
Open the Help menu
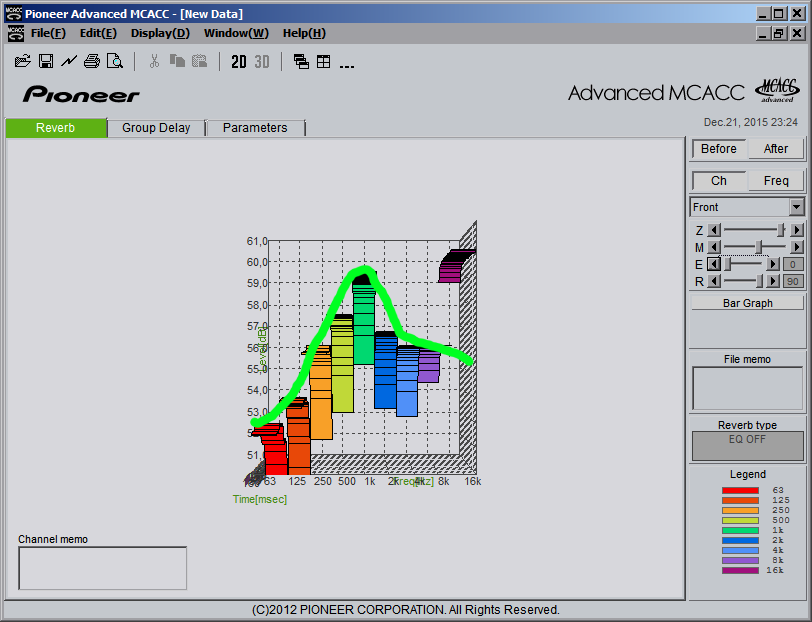tap(304, 33)
